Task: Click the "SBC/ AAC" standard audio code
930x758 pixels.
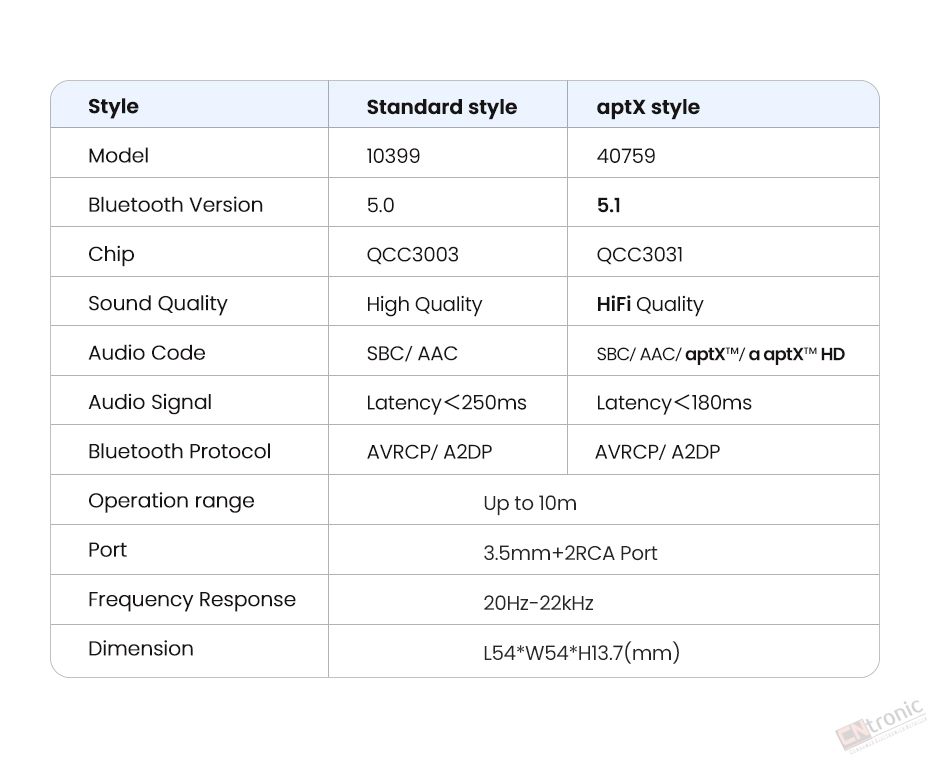Action: click(x=412, y=353)
